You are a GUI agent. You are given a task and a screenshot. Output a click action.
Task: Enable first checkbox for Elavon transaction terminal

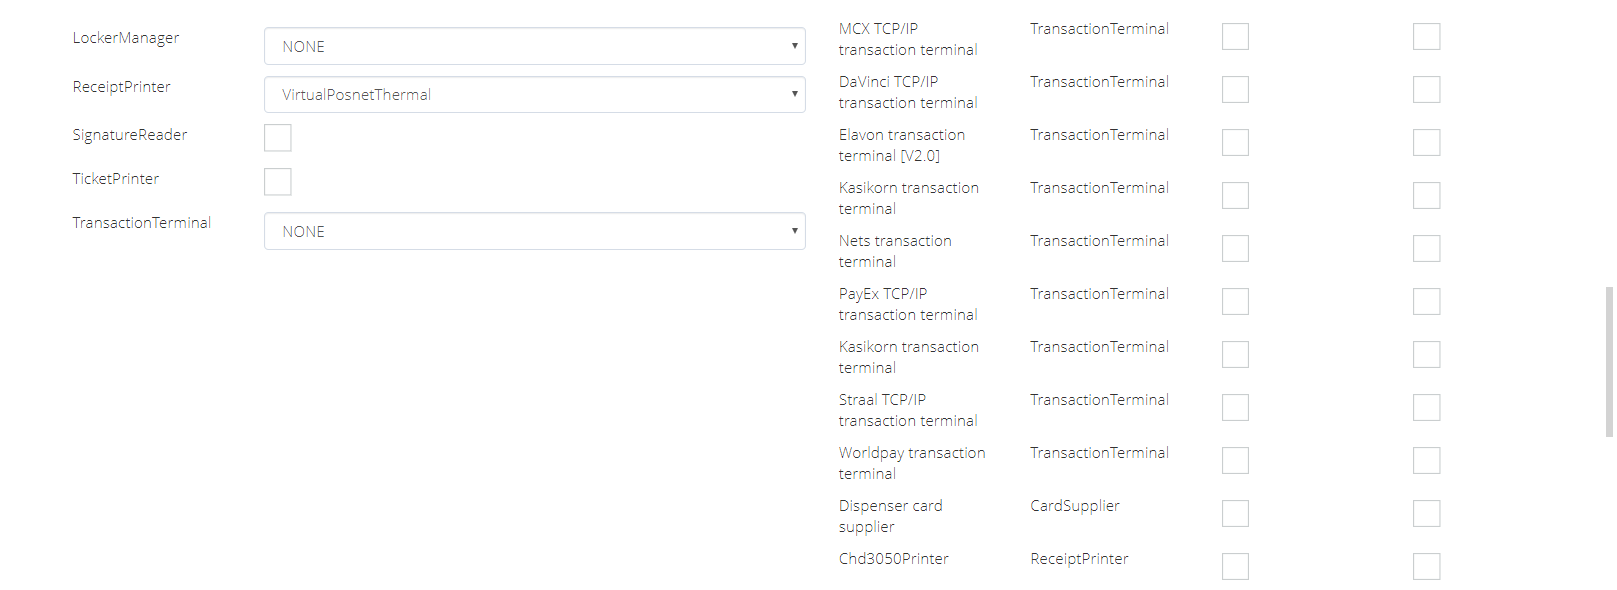click(x=1235, y=143)
